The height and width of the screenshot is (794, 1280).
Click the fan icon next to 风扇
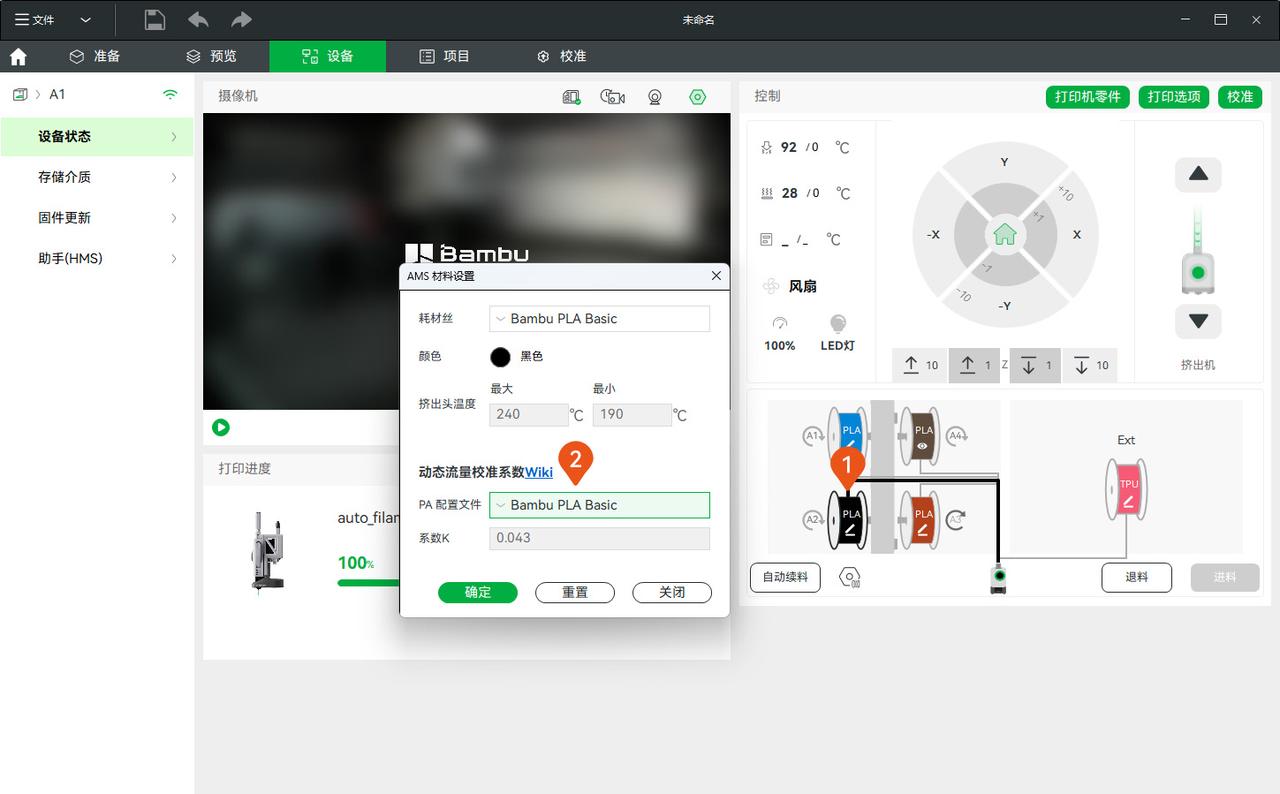point(771,286)
